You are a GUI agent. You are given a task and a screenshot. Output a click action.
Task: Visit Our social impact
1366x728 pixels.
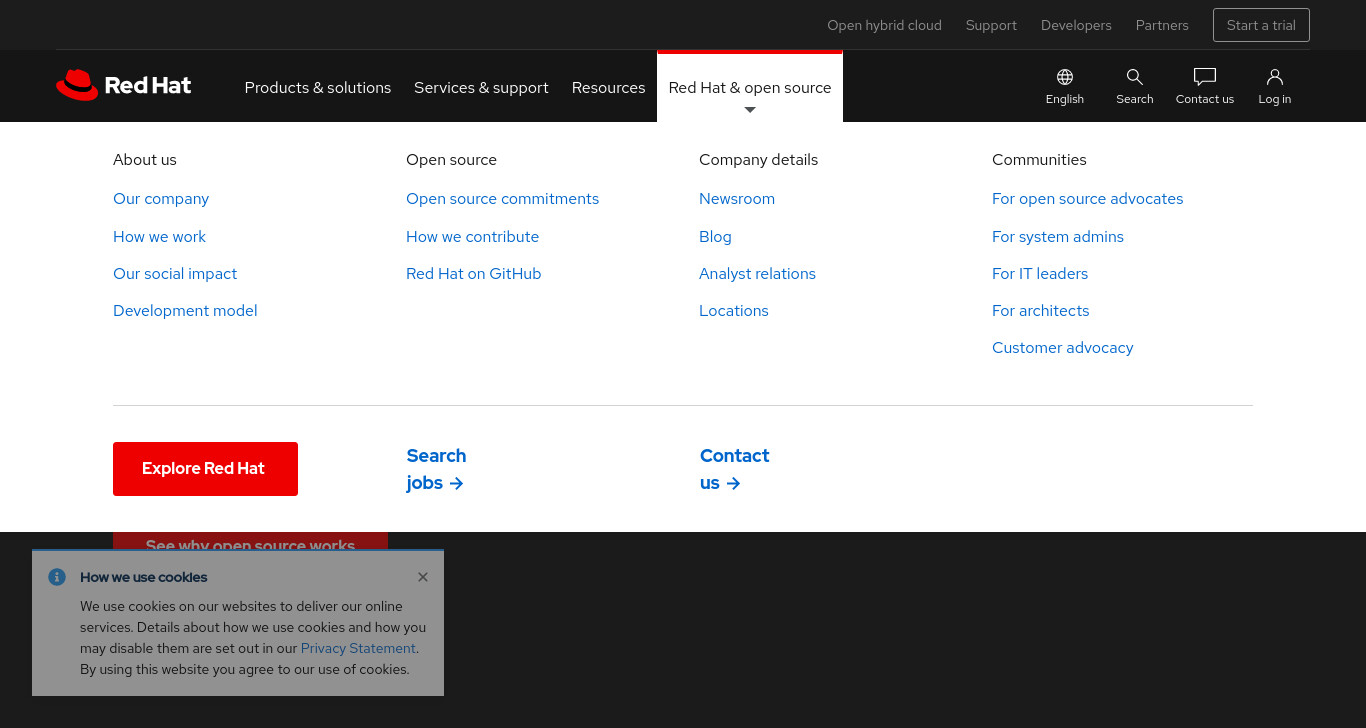coord(175,274)
